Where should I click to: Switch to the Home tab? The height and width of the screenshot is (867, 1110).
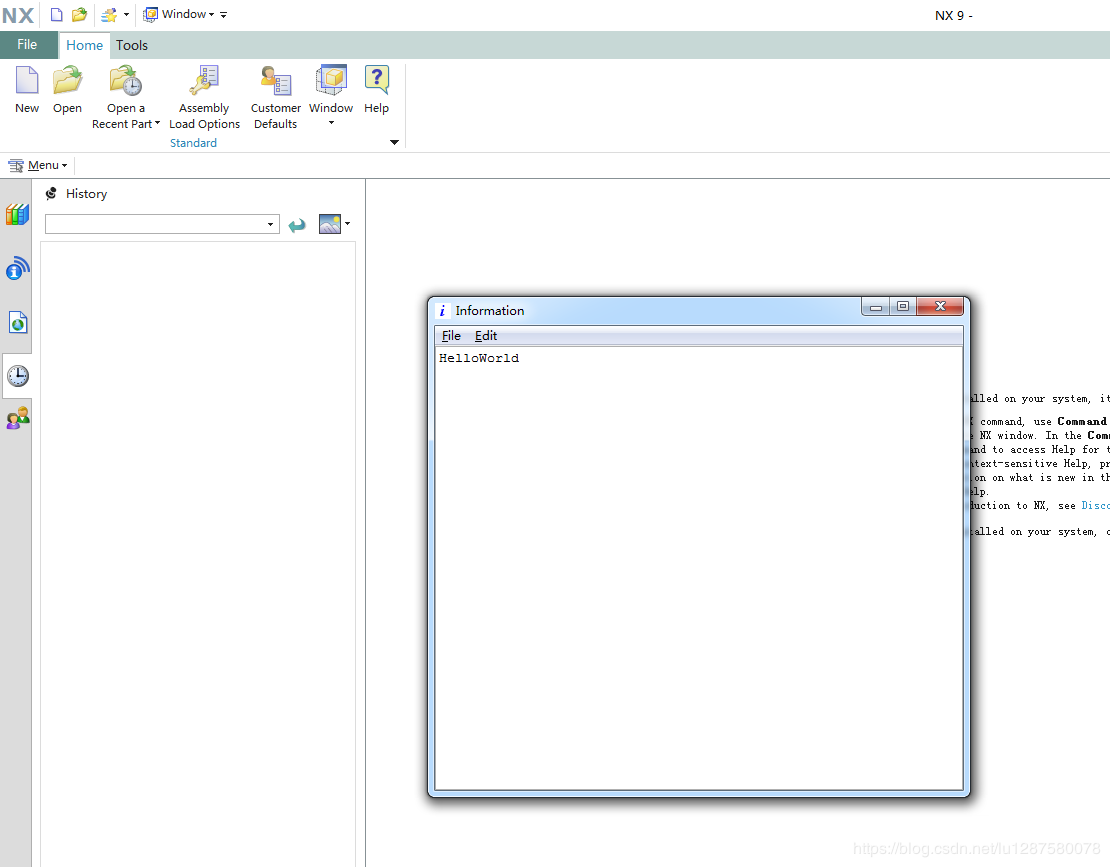point(84,45)
